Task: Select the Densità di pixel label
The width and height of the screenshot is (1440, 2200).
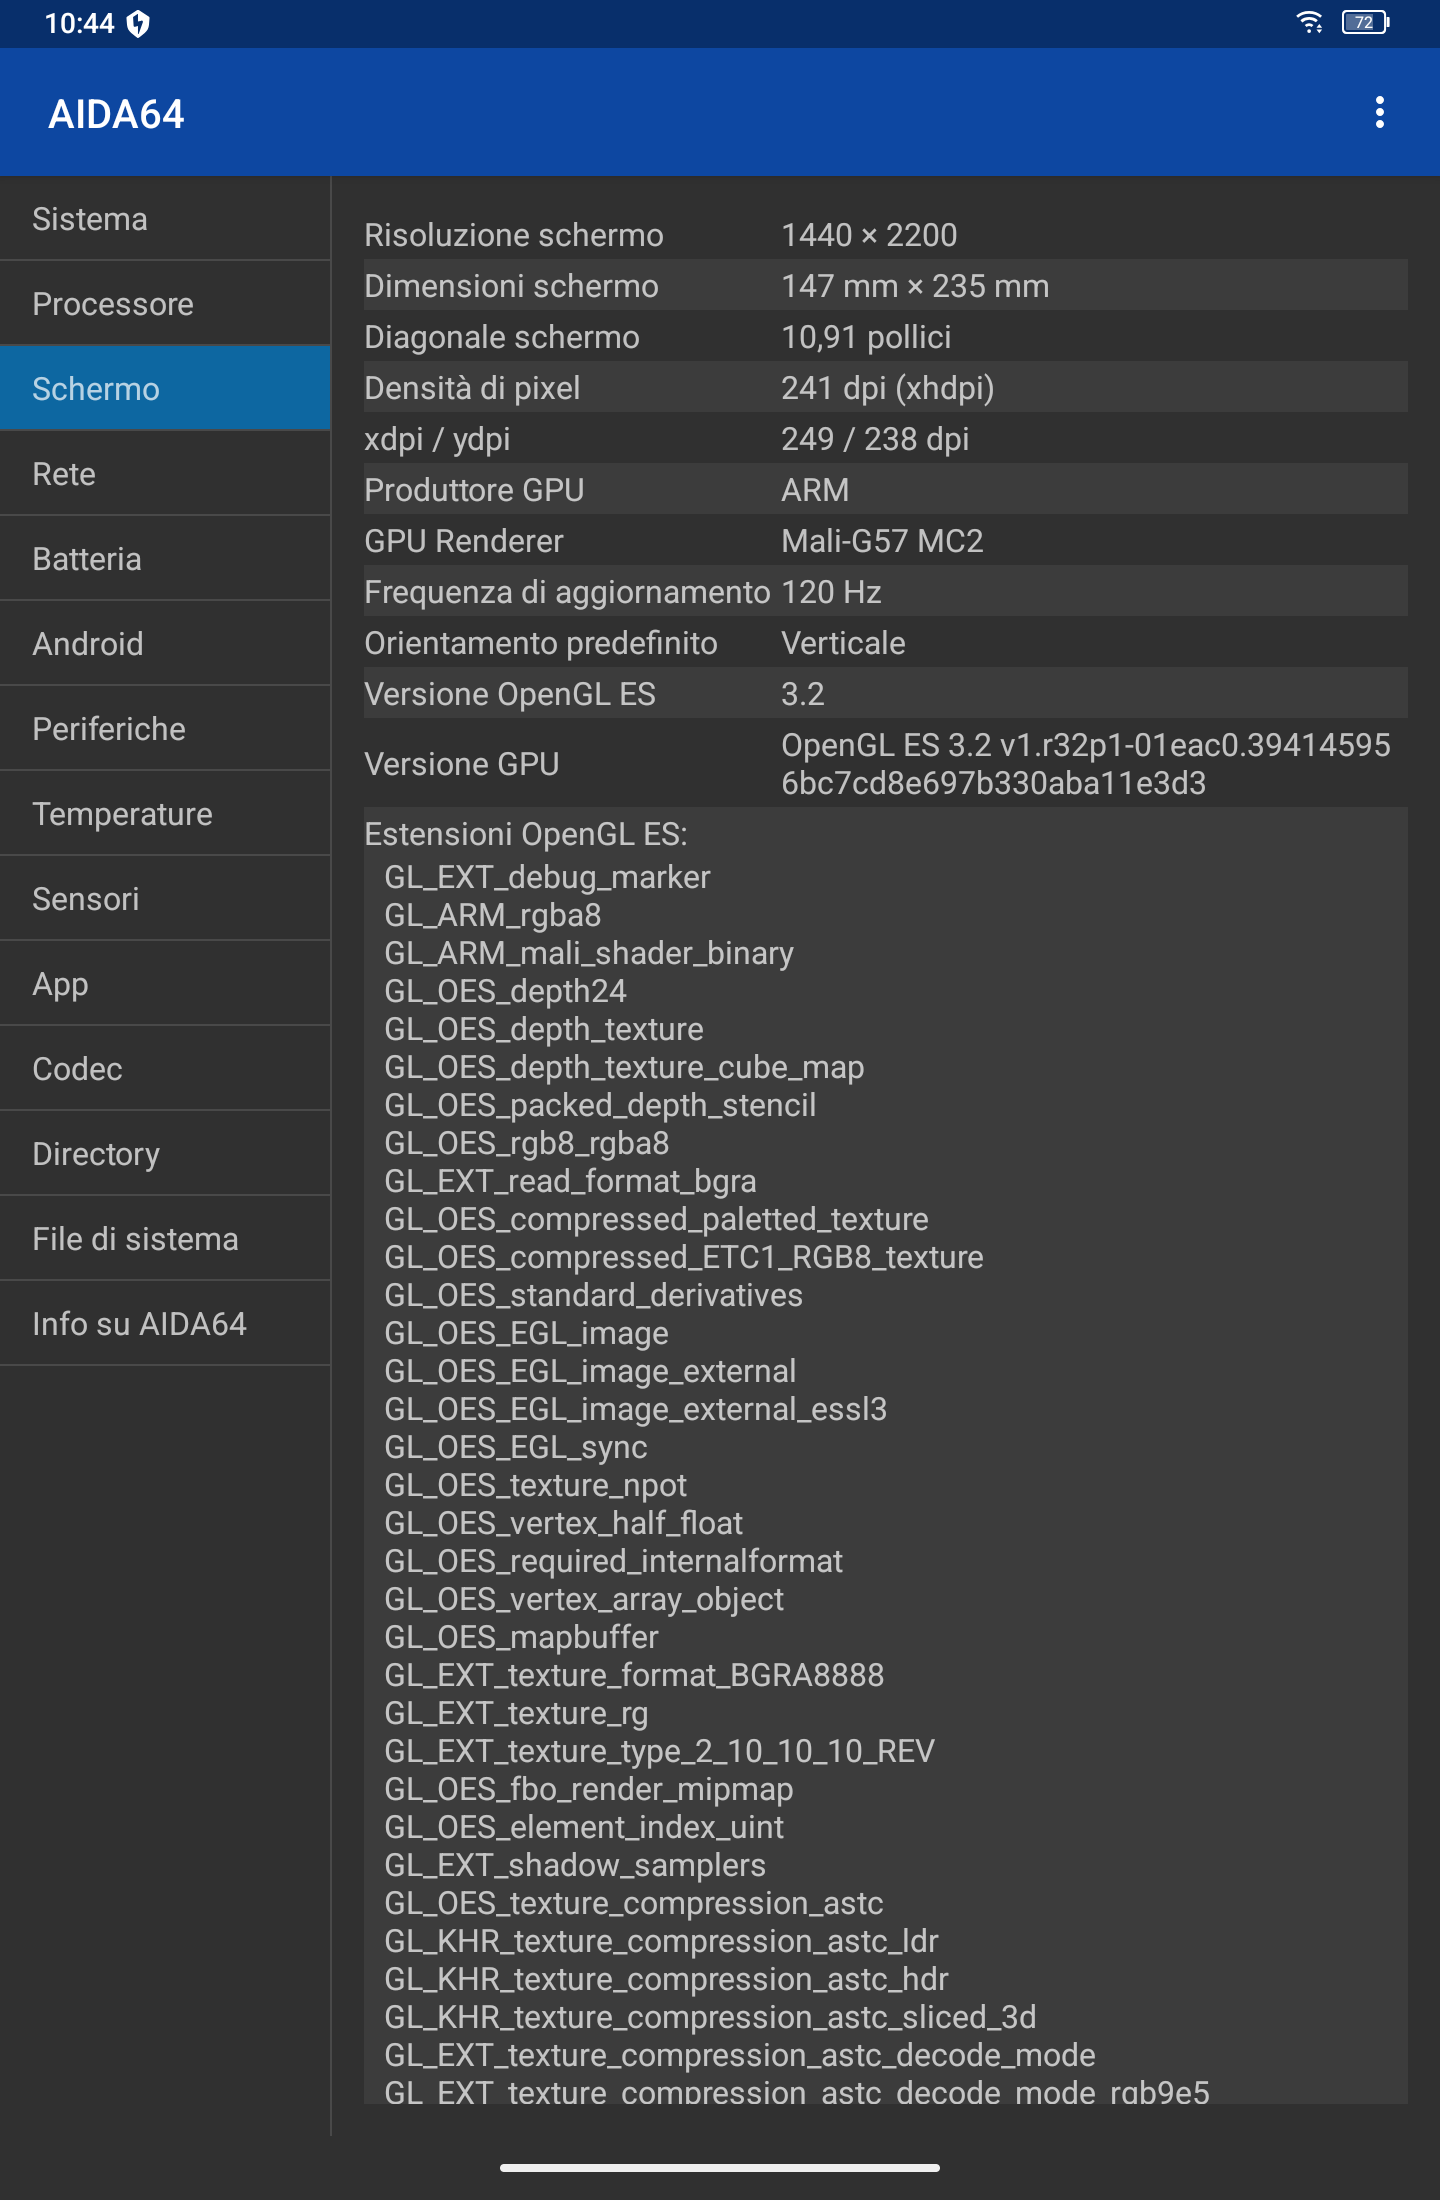Action: [472, 388]
